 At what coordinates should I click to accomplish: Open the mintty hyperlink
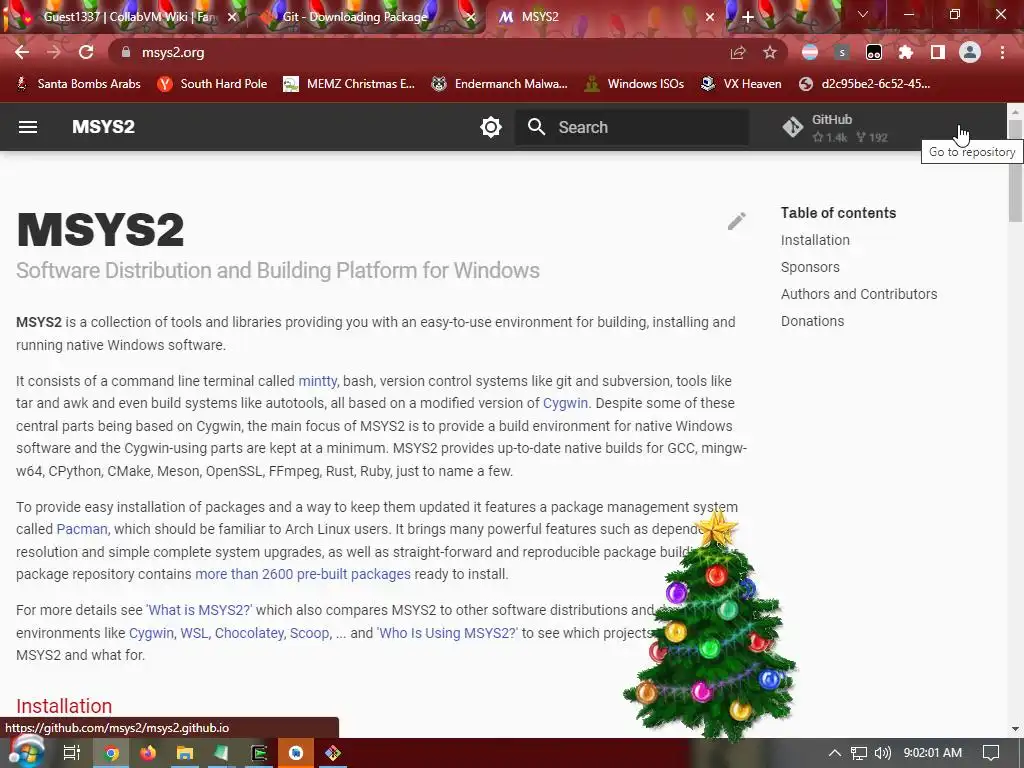pos(317,381)
